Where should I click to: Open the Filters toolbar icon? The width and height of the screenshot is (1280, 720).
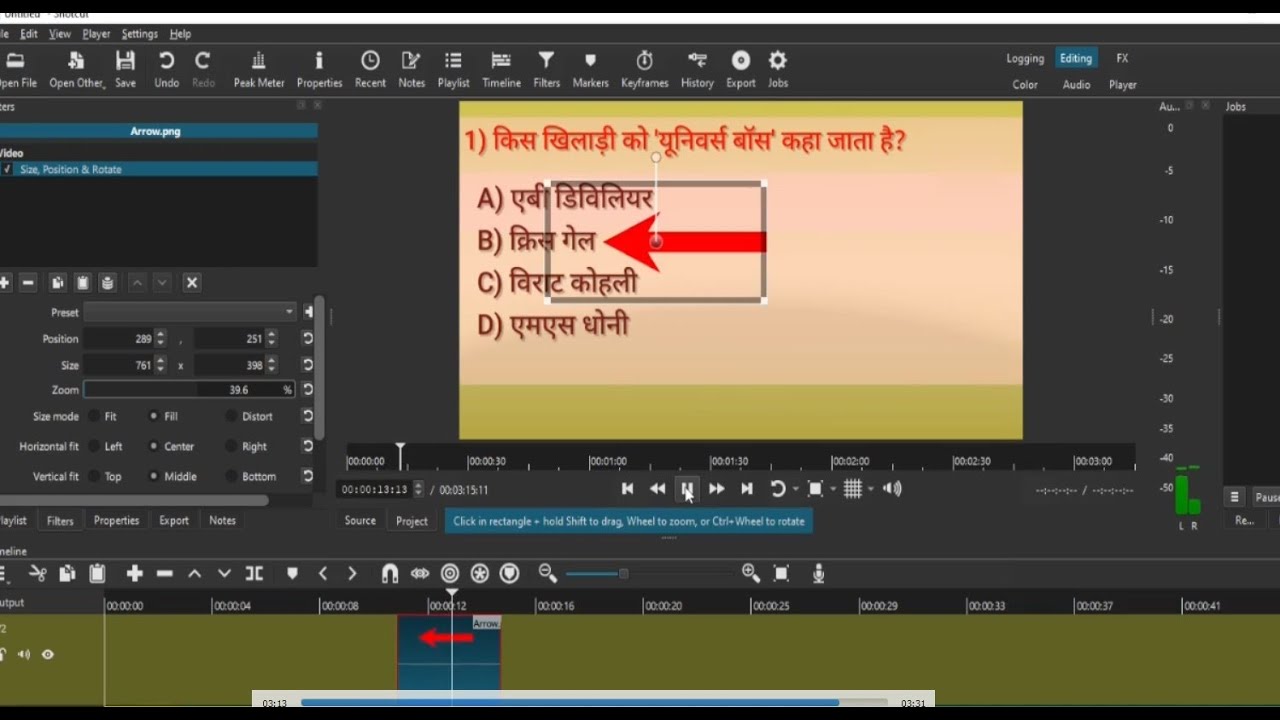546,69
